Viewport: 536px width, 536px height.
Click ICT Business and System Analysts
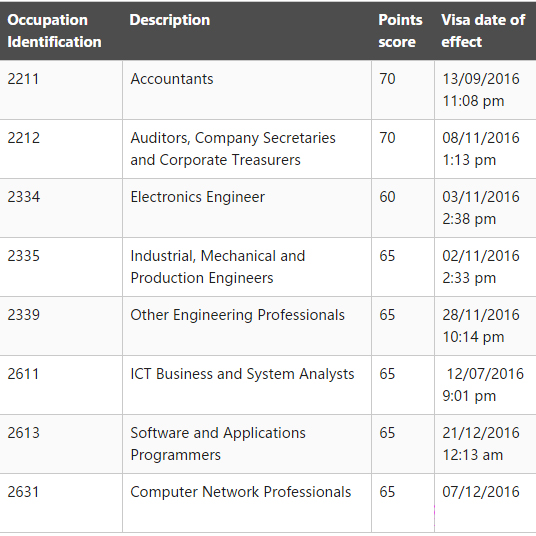coord(242,374)
